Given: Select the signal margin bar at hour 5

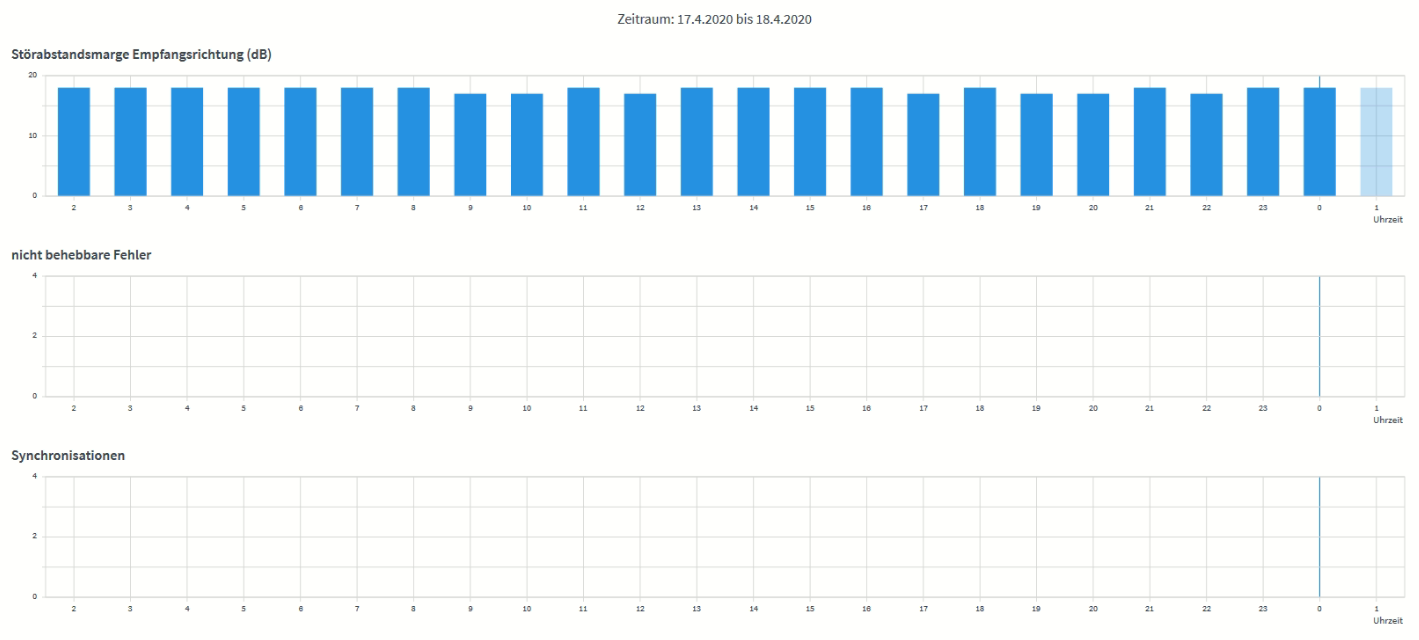Looking at the screenshot, I should [x=244, y=141].
